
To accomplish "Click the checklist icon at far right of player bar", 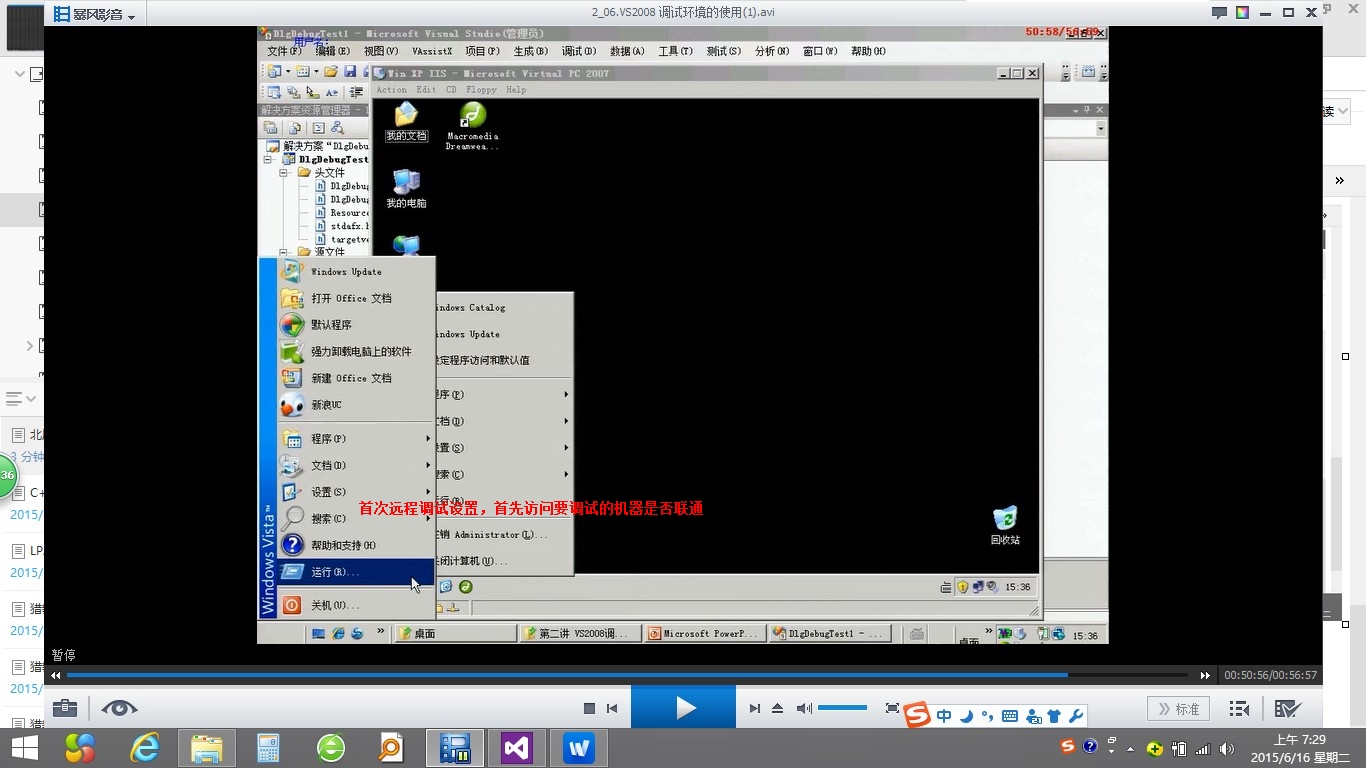I will point(1287,709).
